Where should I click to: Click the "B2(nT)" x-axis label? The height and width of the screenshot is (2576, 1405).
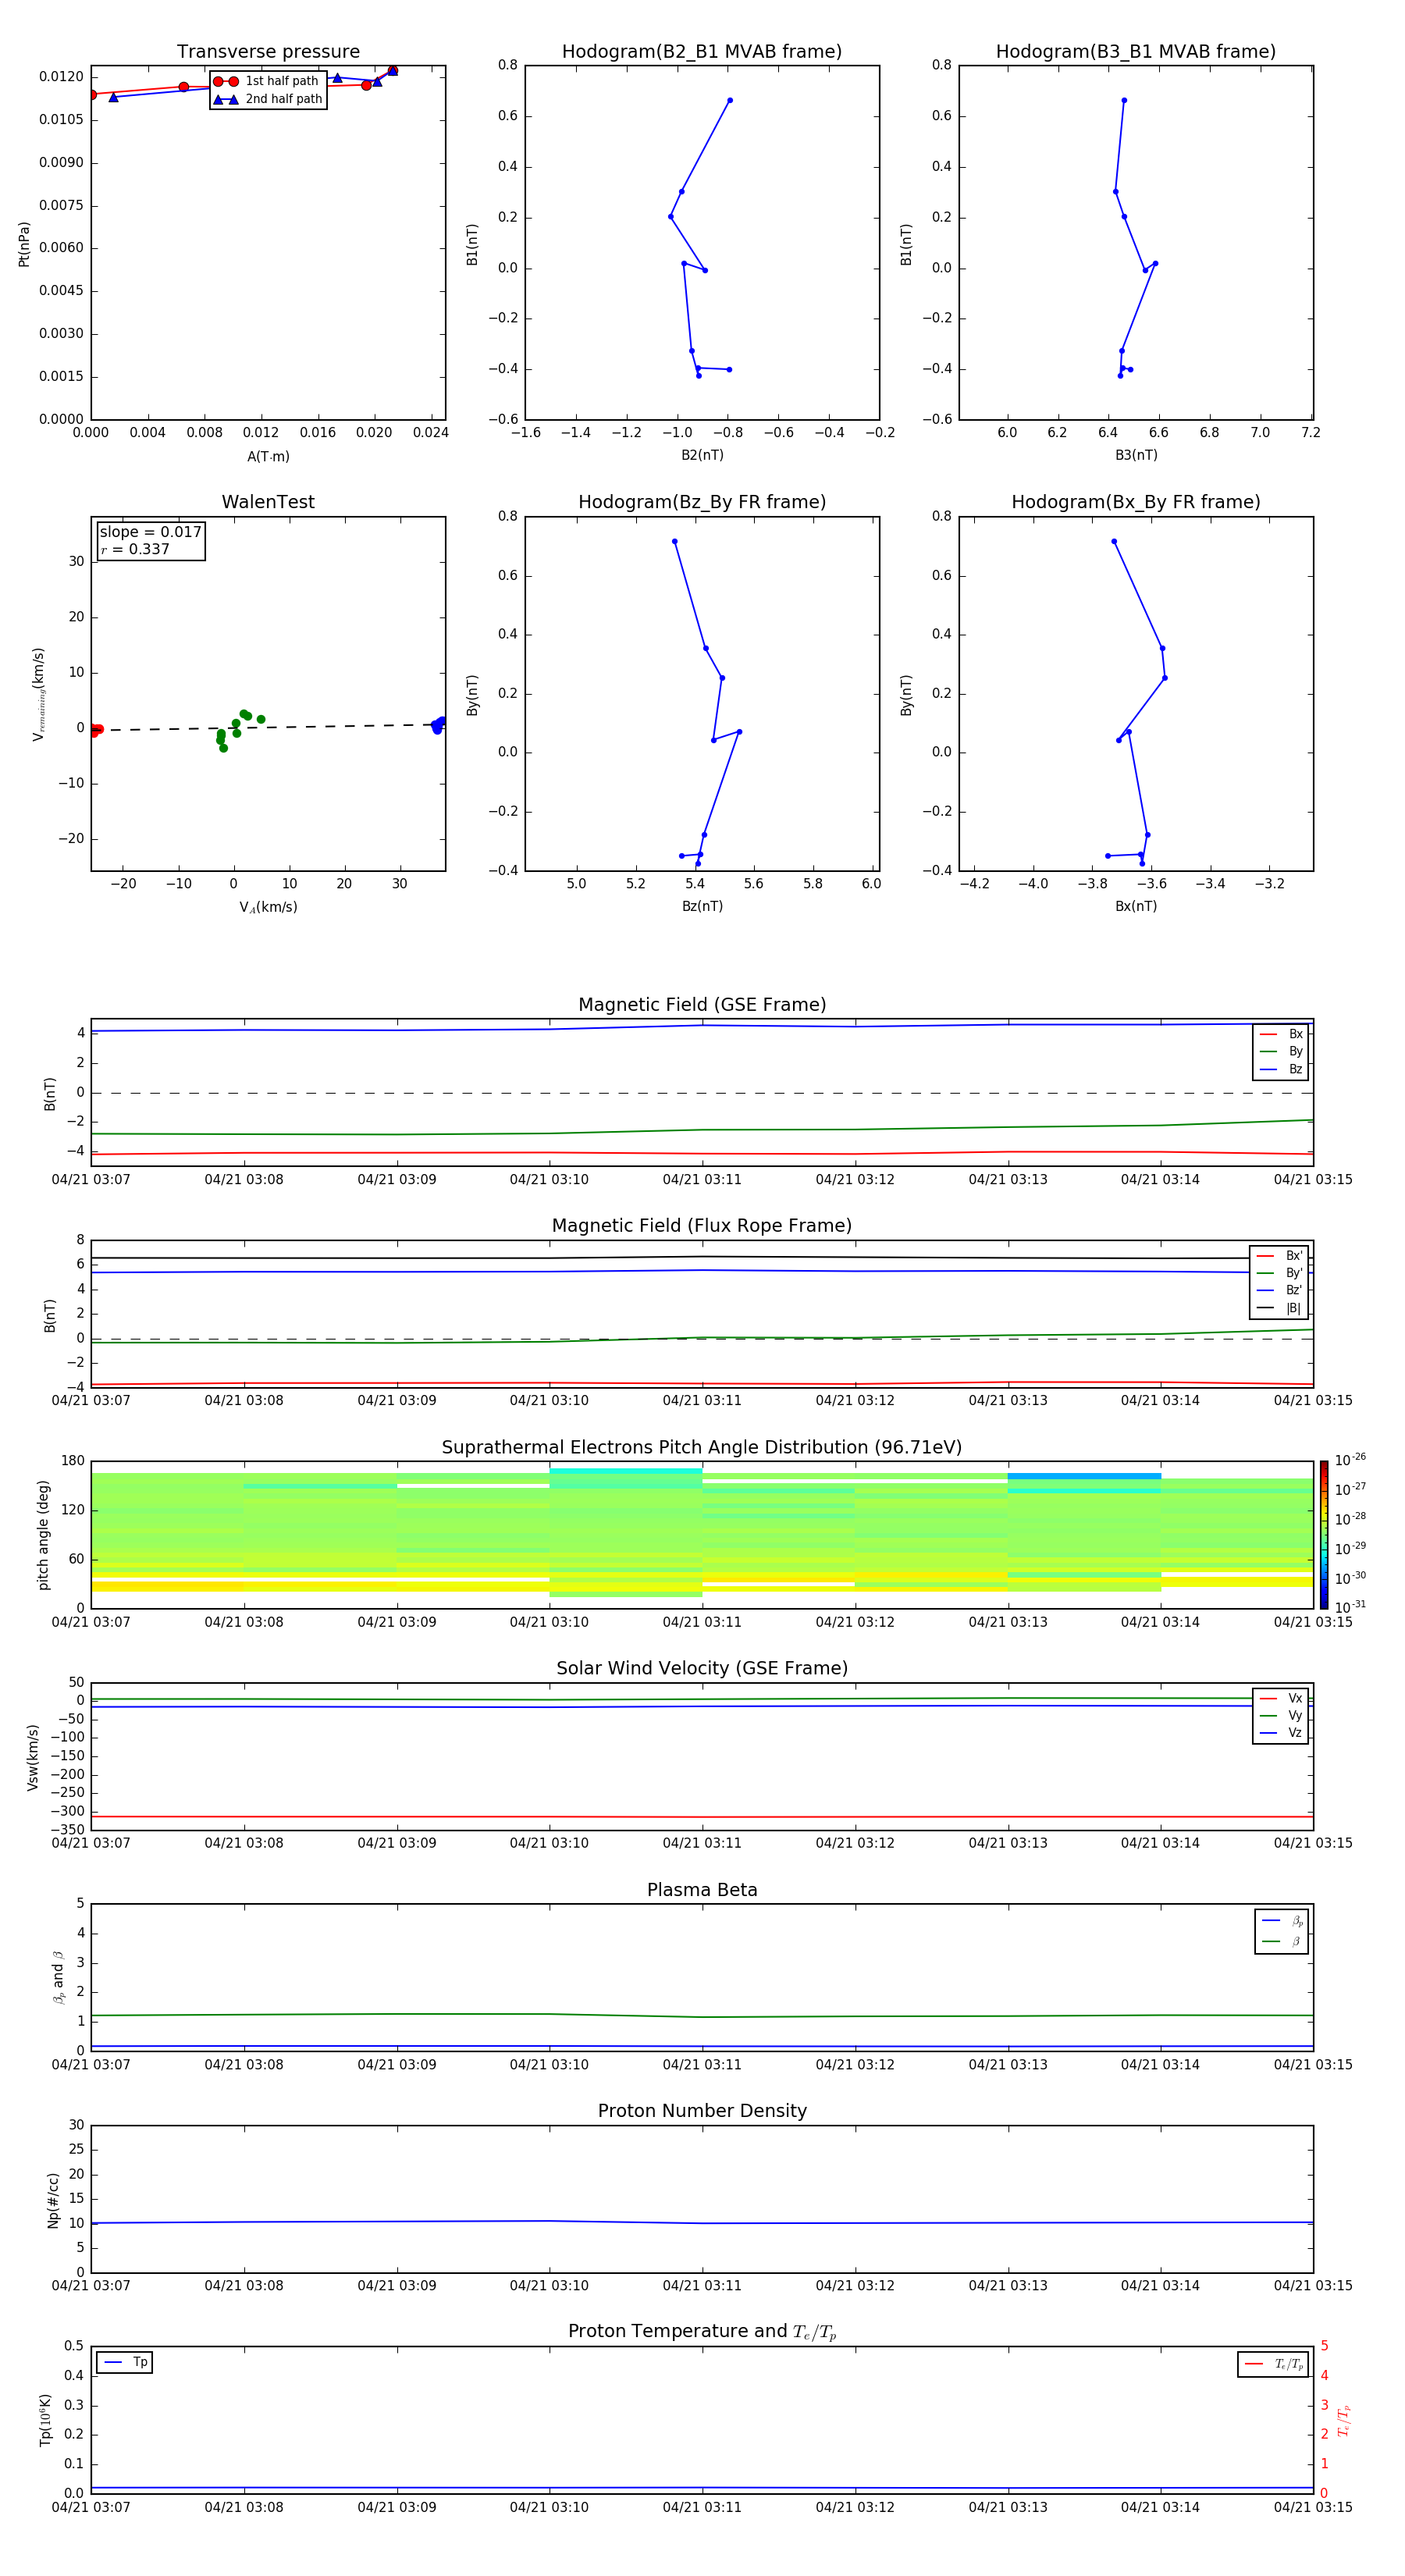702,455
